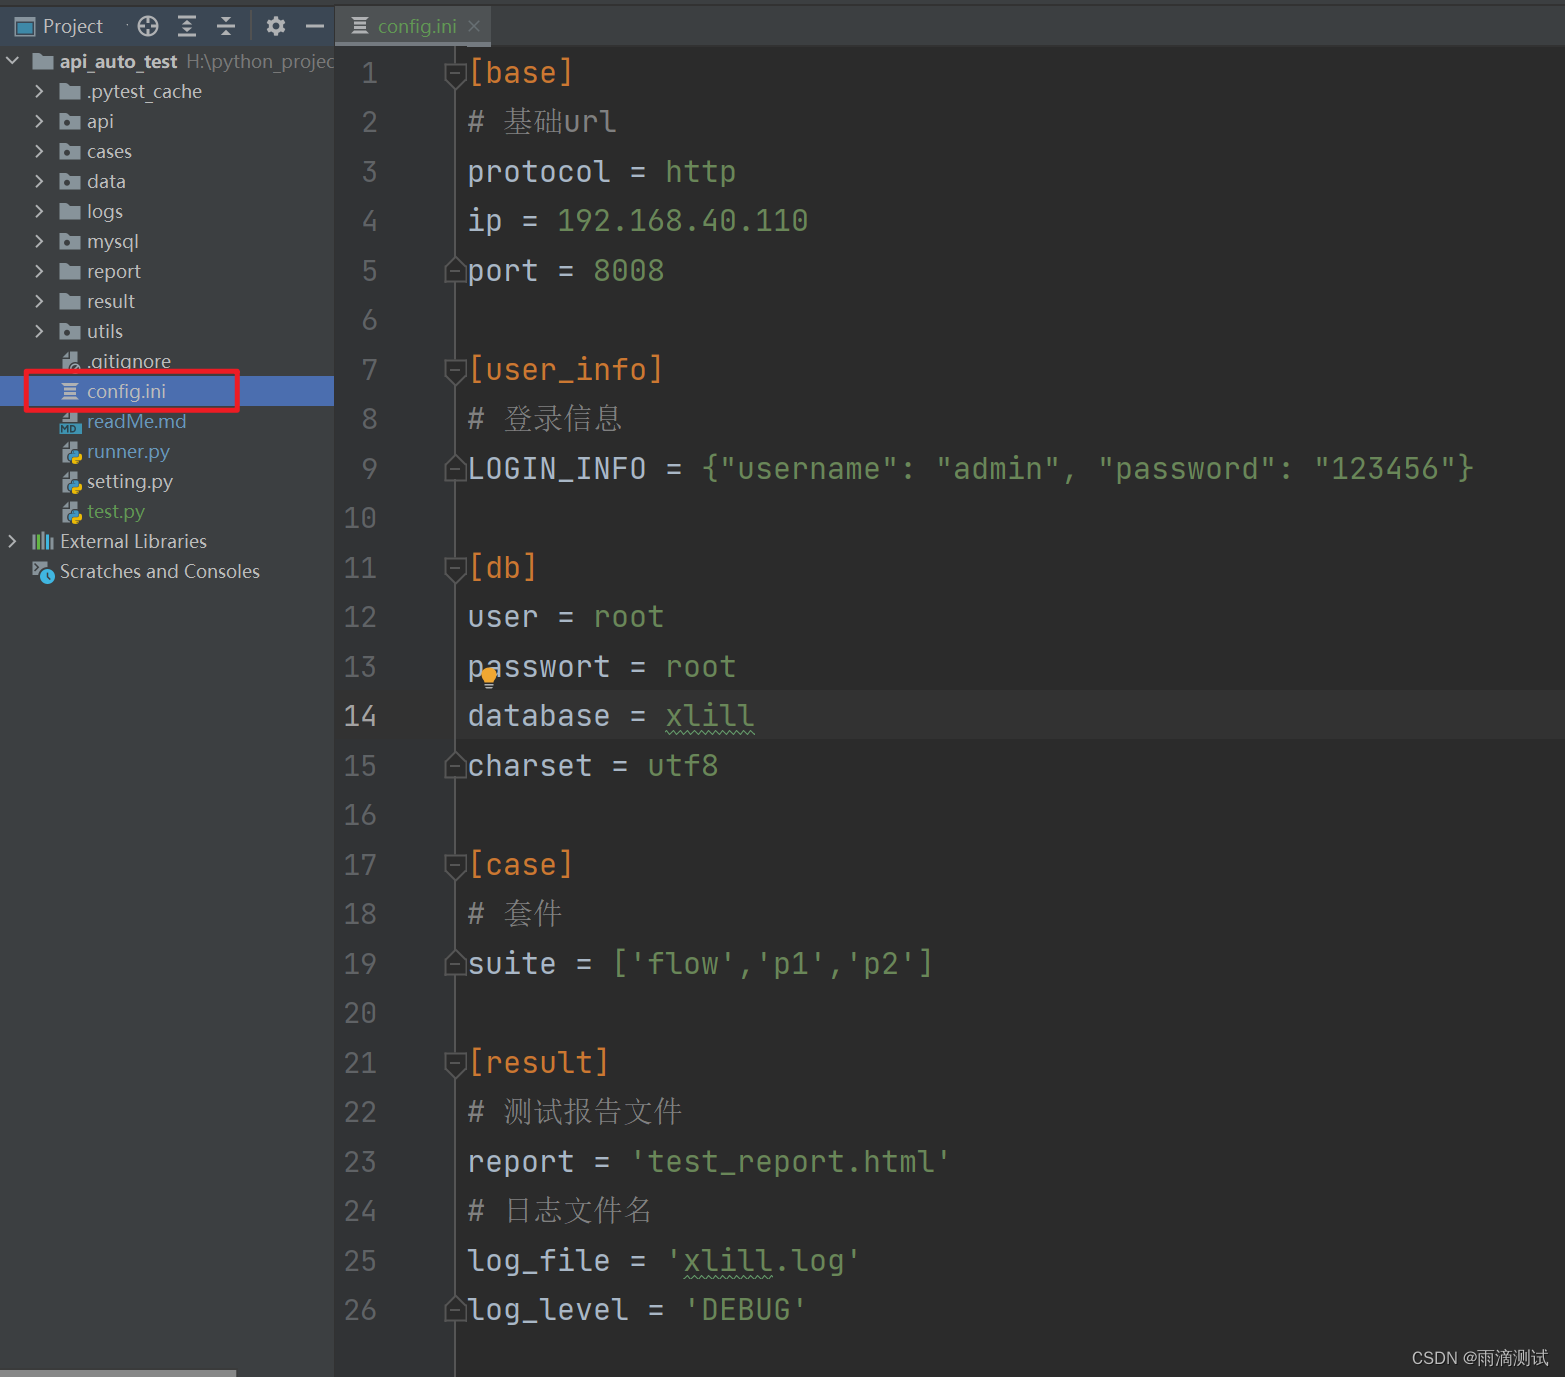The width and height of the screenshot is (1565, 1377).
Task: Expand External Libraries node
Action: [x=13, y=541]
